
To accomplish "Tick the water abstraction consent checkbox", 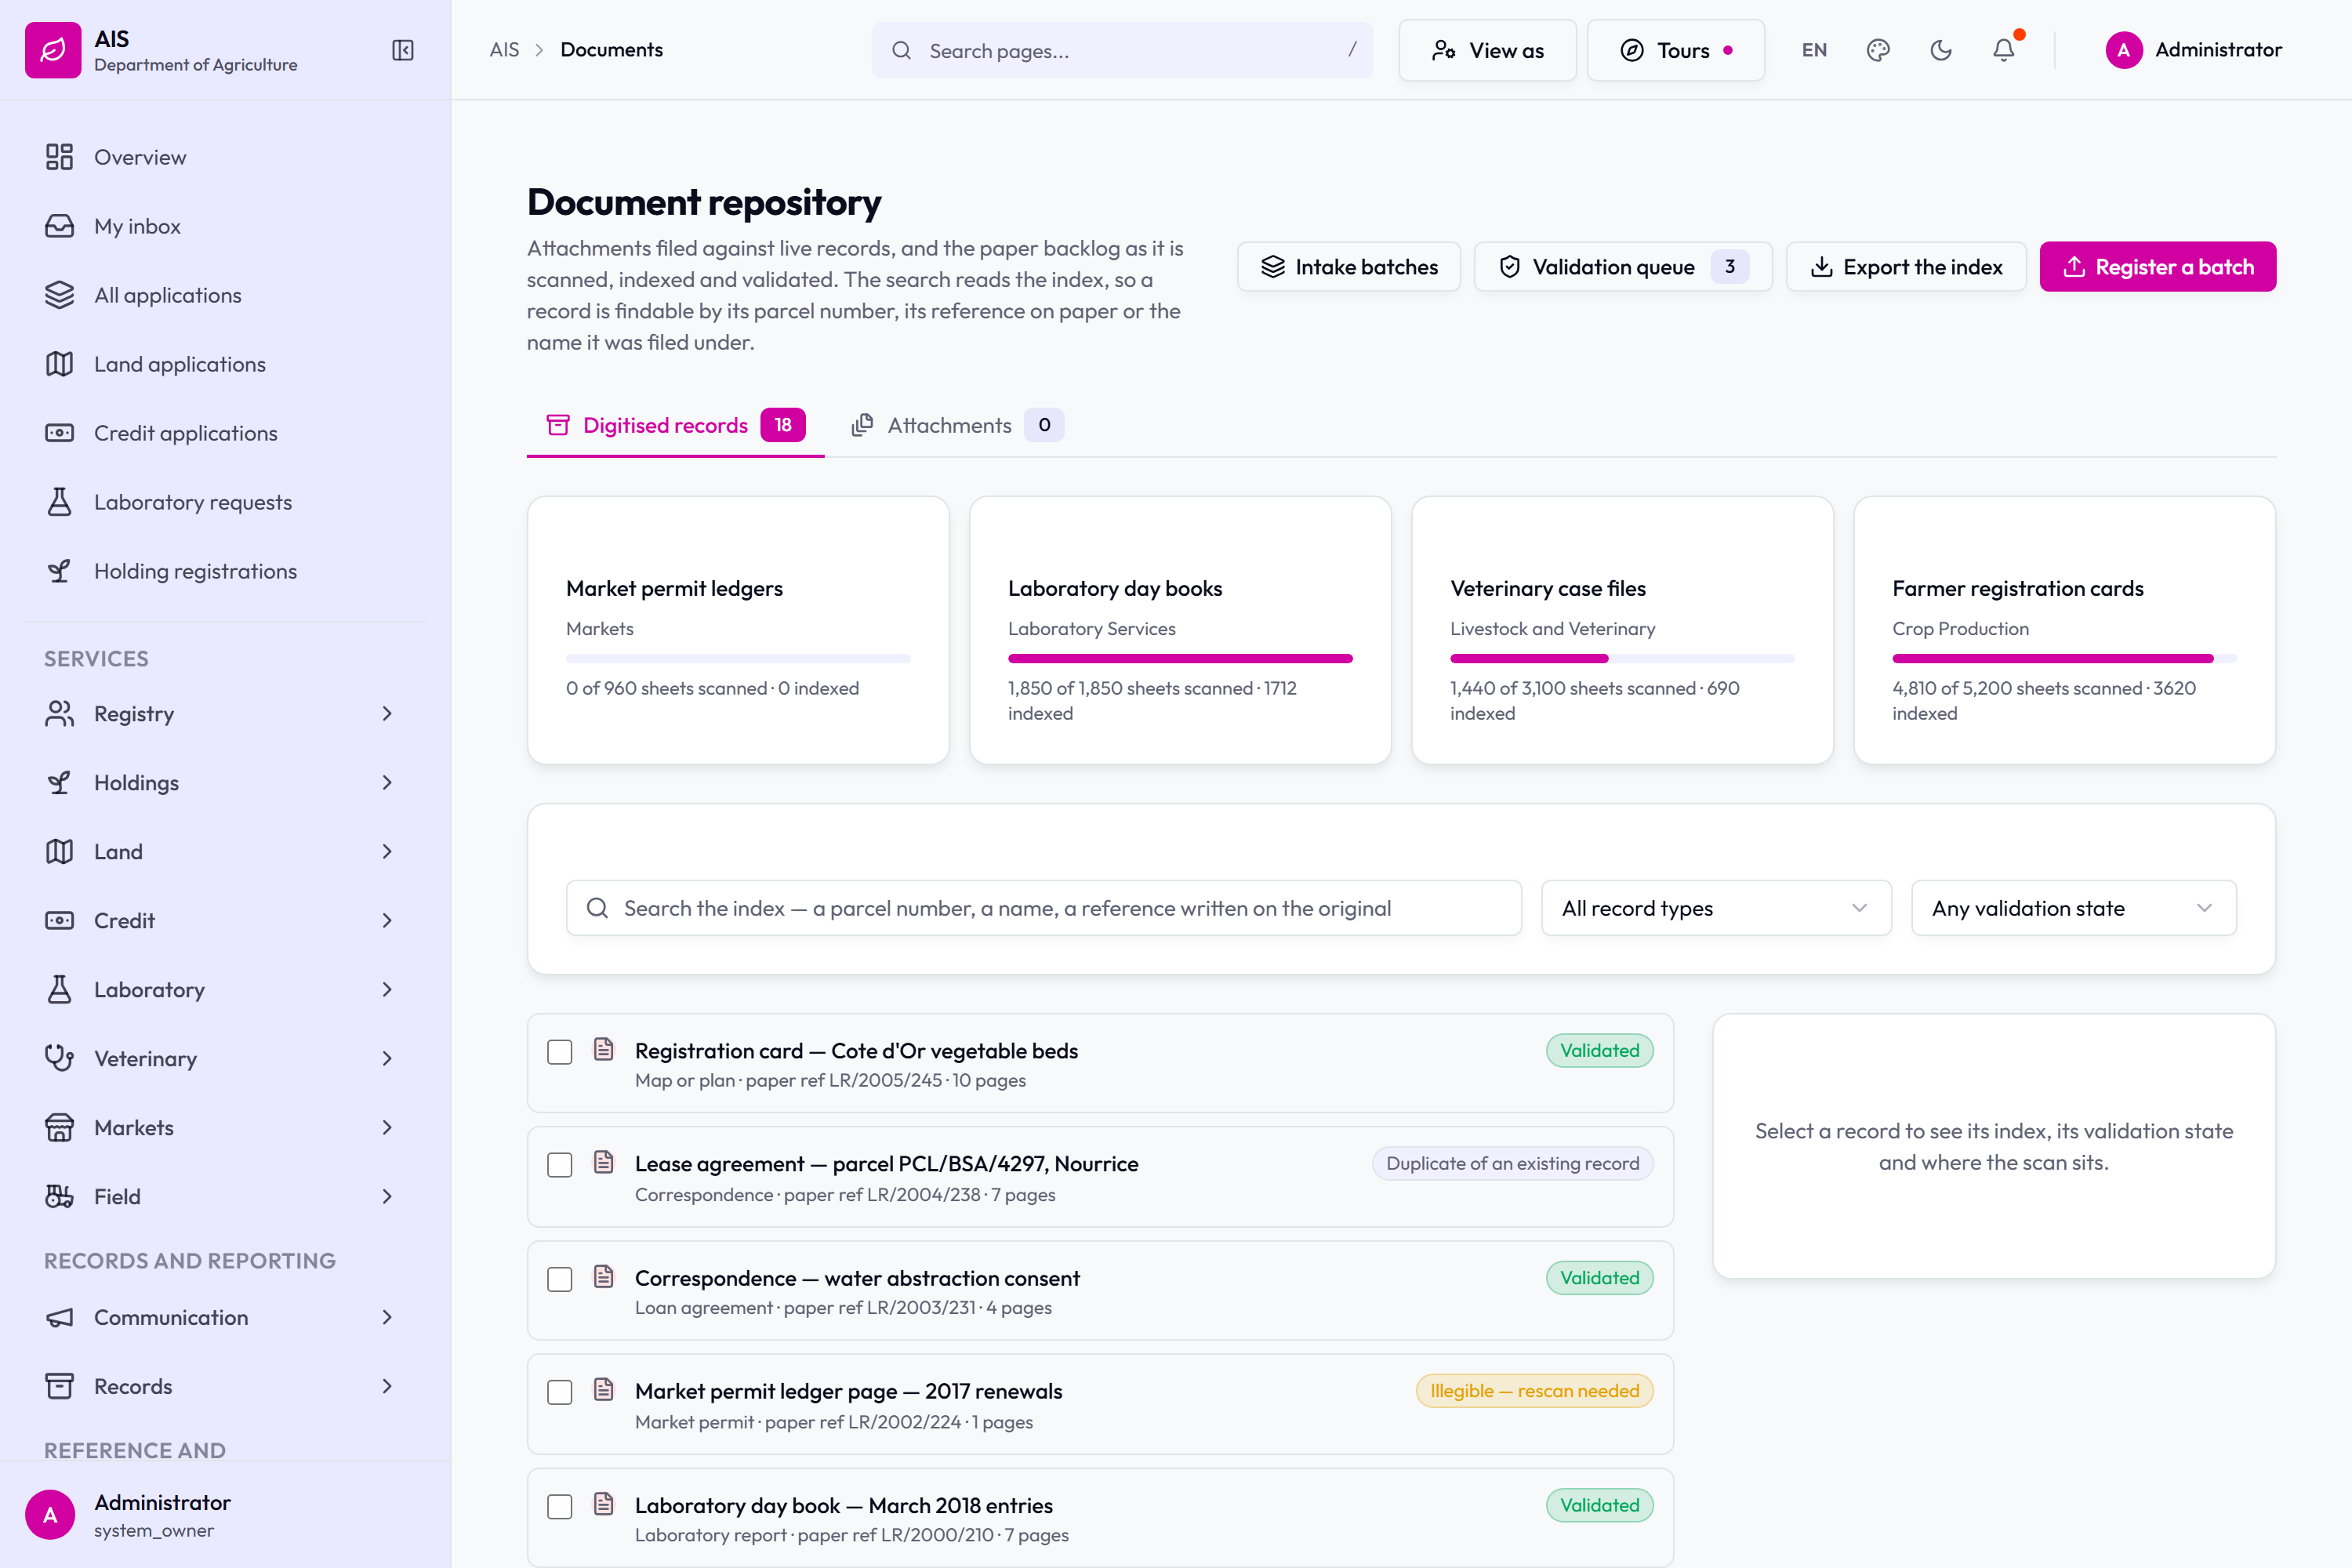I will tap(560, 1279).
